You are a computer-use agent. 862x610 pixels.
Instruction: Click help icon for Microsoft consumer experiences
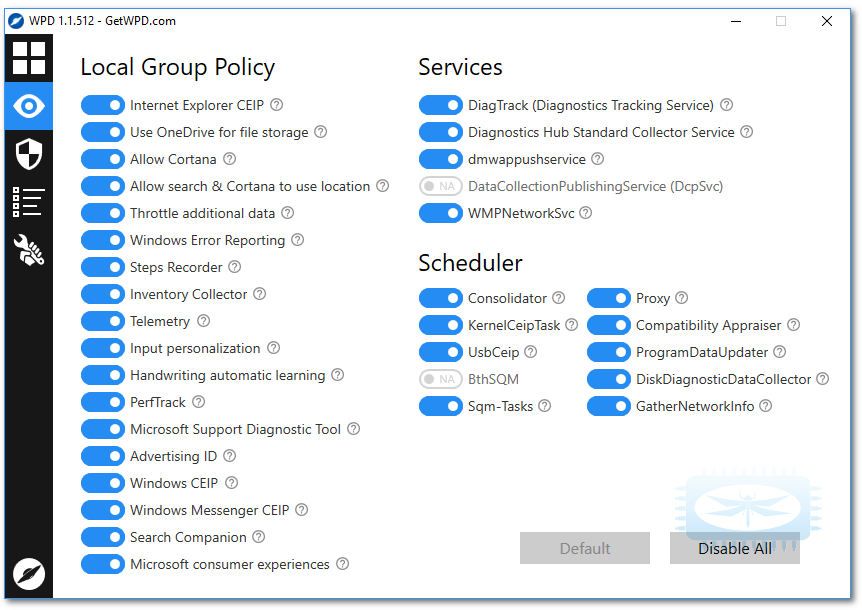(342, 563)
